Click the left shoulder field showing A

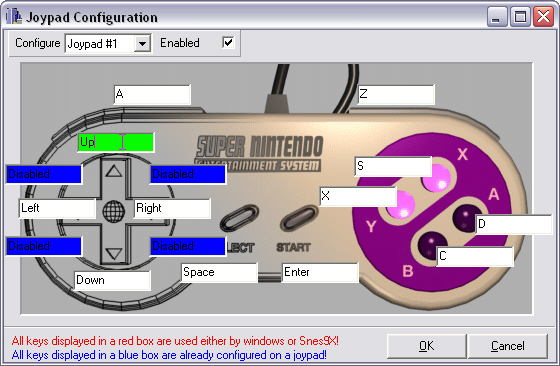pos(152,94)
